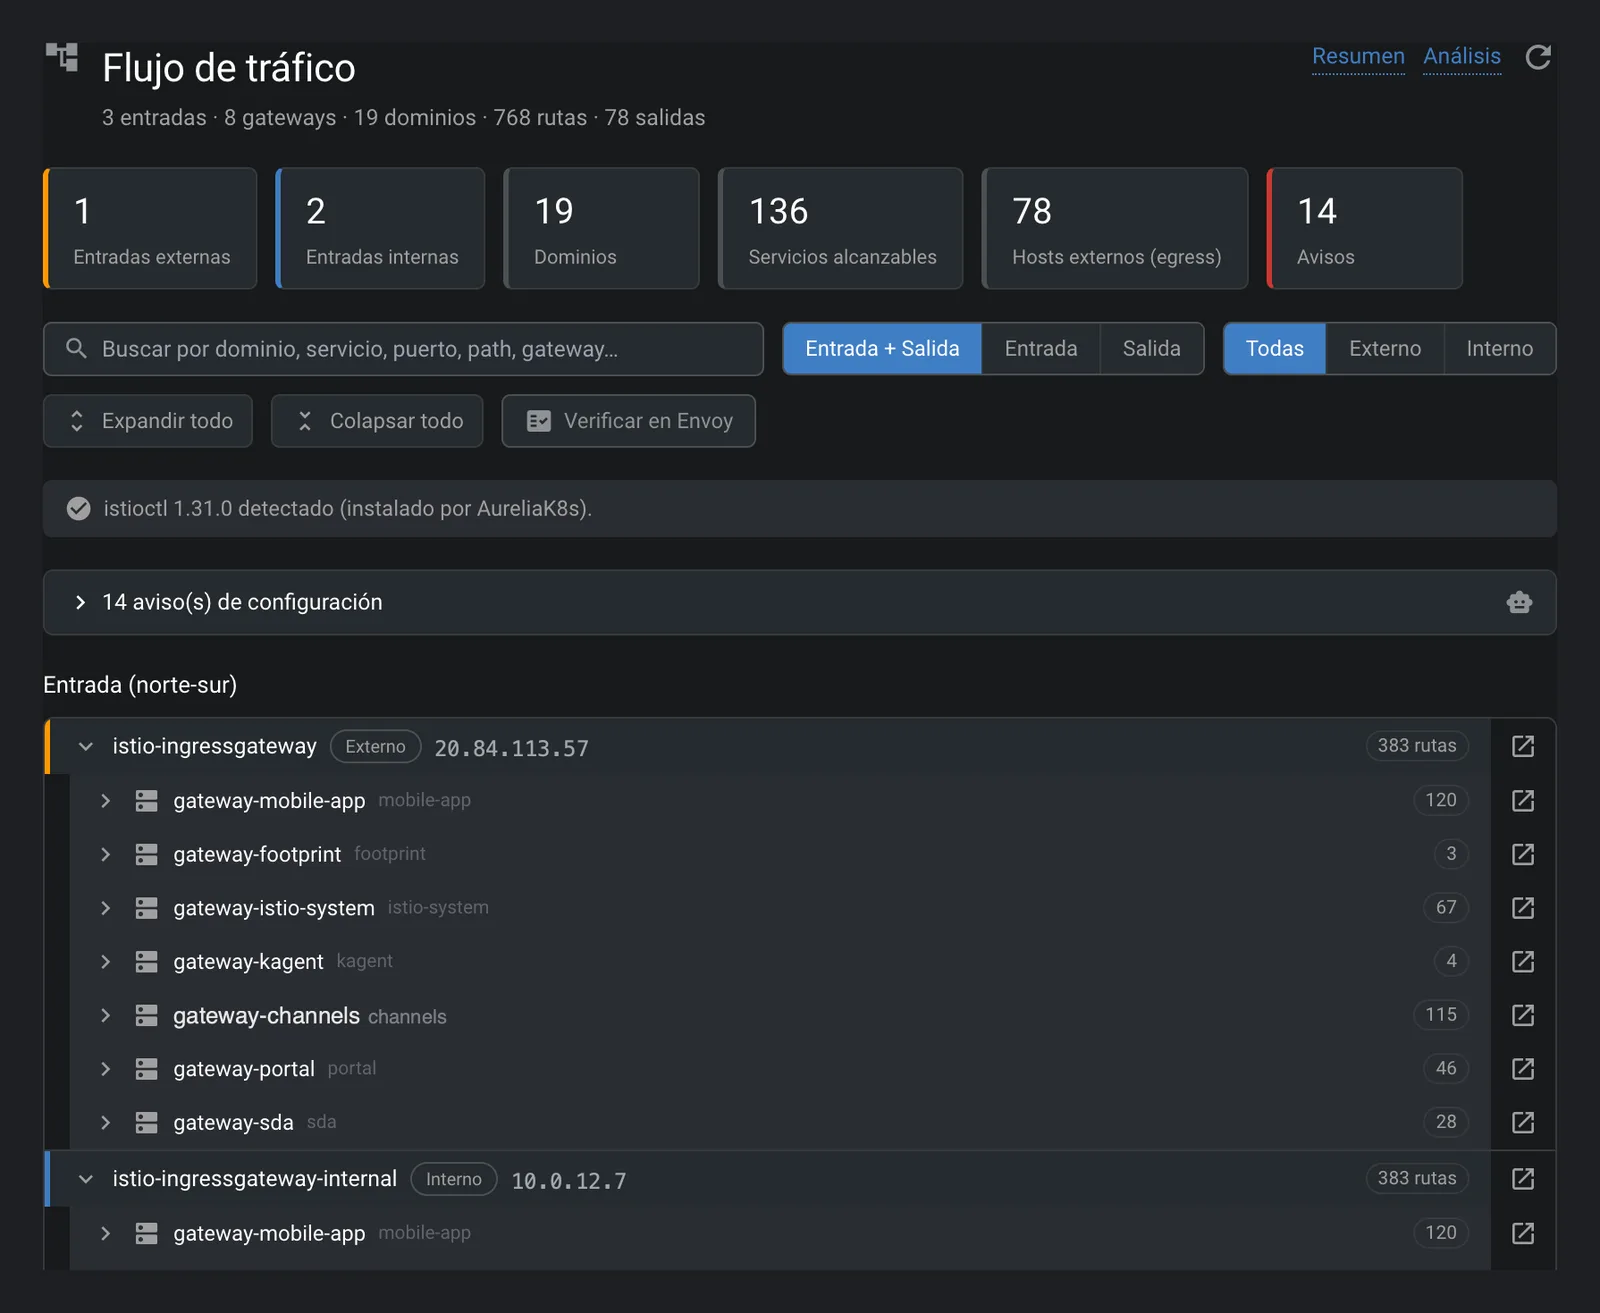Click the robot icon in warnings bar
This screenshot has height=1313, width=1600.
click(1519, 602)
